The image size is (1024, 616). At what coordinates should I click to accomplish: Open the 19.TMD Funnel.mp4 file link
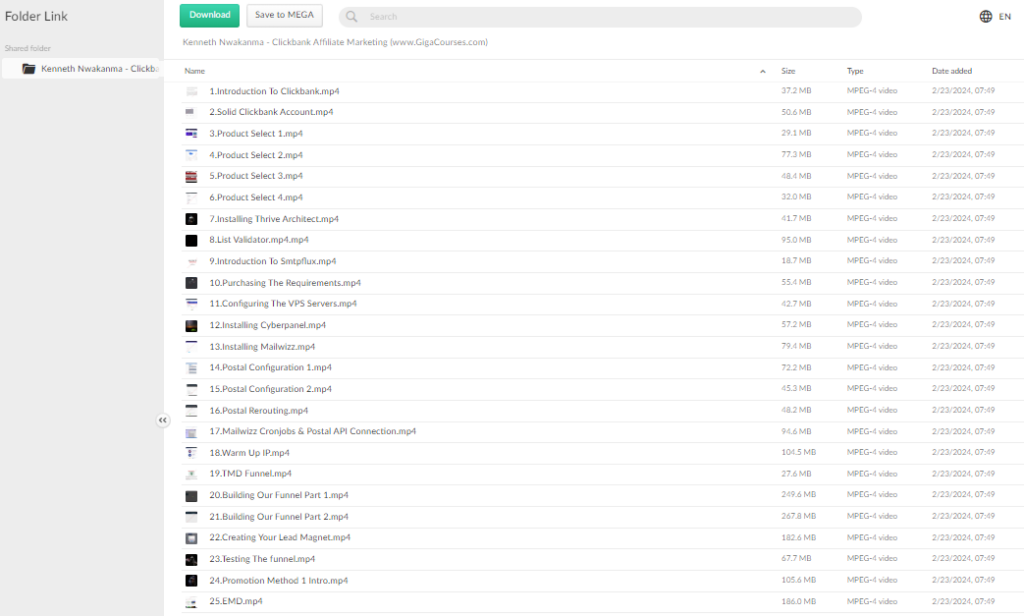coord(247,473)
